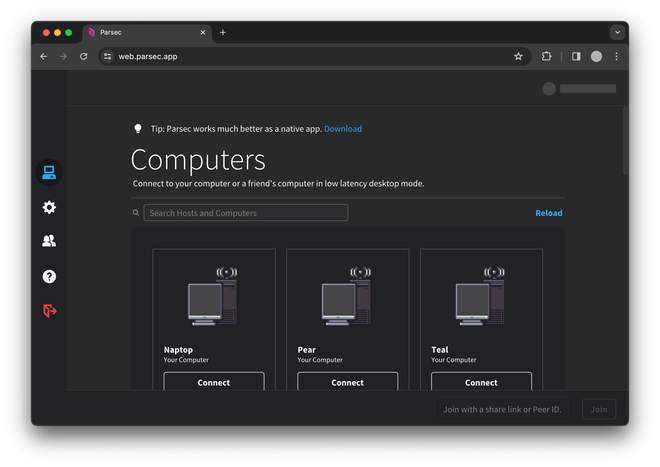Open the Computers section in the sidebar
Screen dimensions: 660x467
pos(49,172)
